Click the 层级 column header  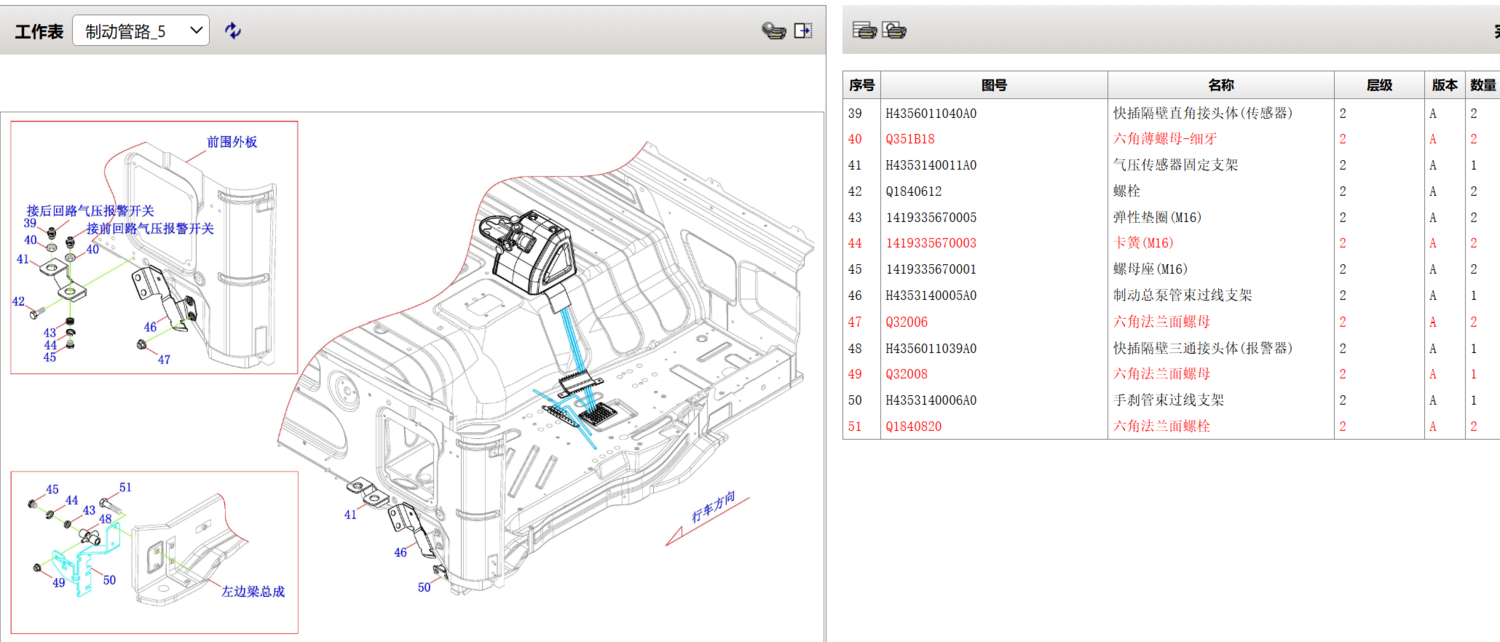(x=1379, y=86)
